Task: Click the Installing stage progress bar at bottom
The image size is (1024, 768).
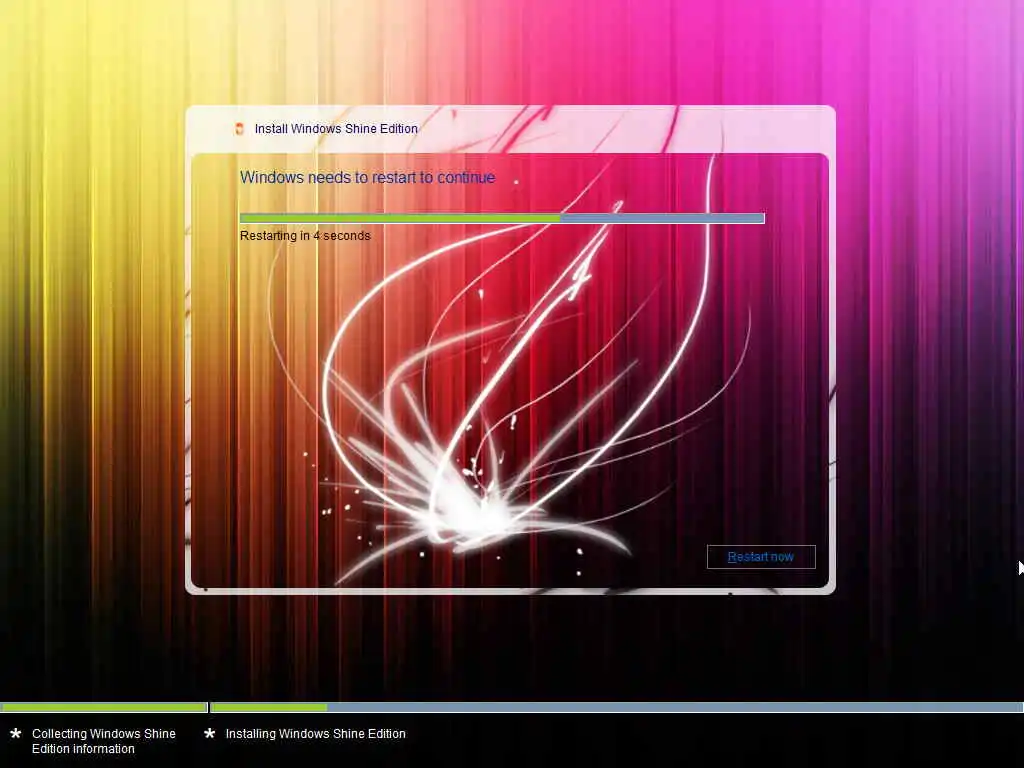Action: click(616, 707)
